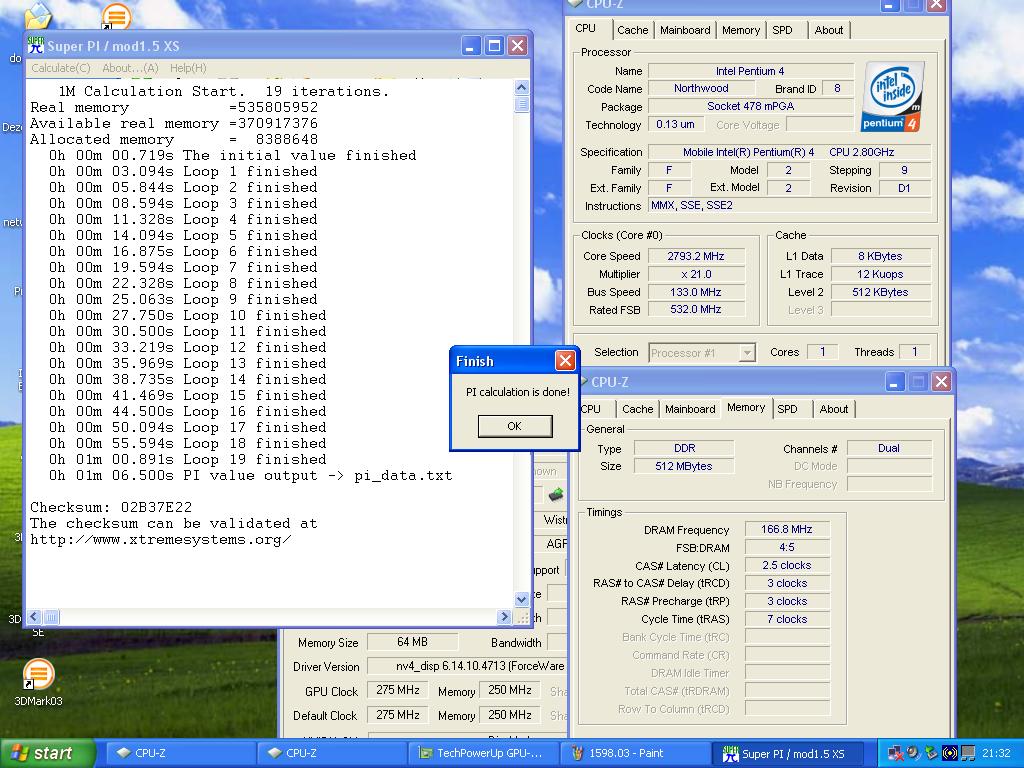The image size is (1024, 768).
Task: Click the Core Speed value 2793.2 MHz
Action: 696,256
